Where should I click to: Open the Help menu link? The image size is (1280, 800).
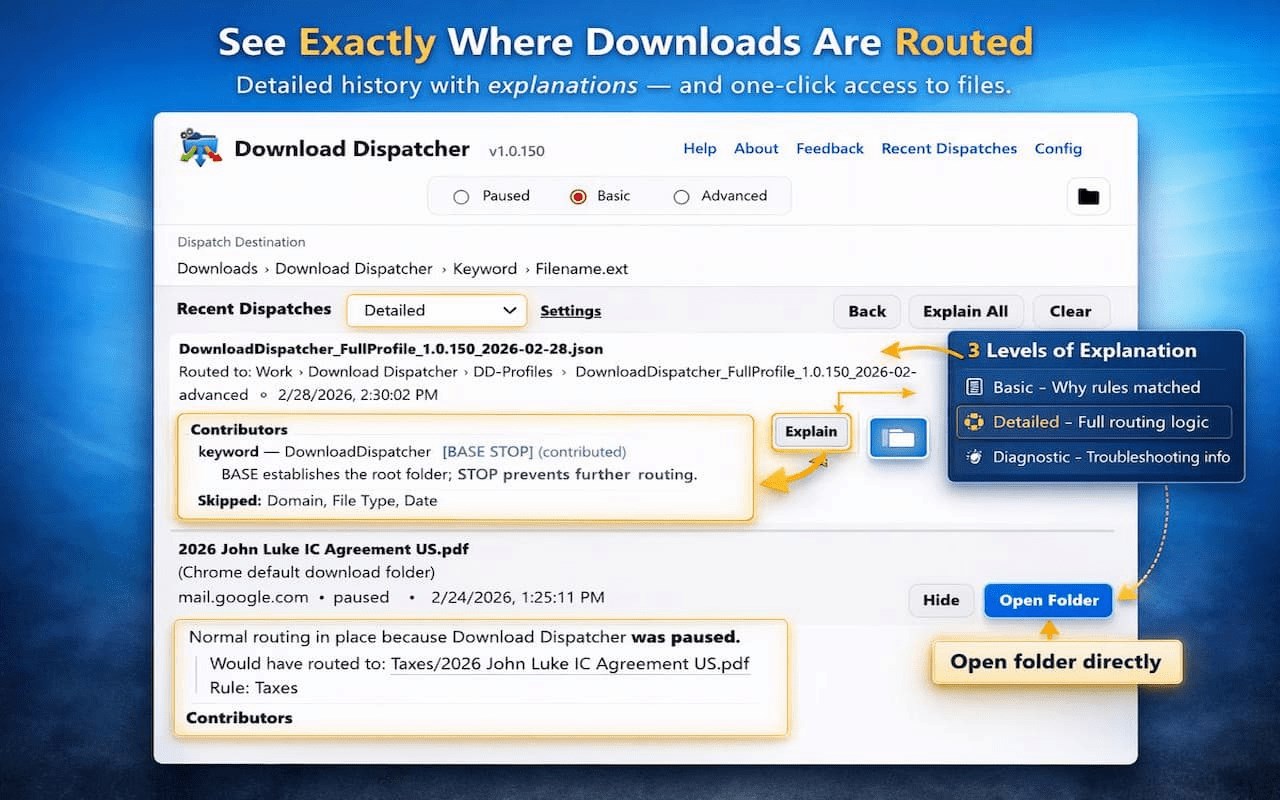pyautogui.click(x=700, y=148)
